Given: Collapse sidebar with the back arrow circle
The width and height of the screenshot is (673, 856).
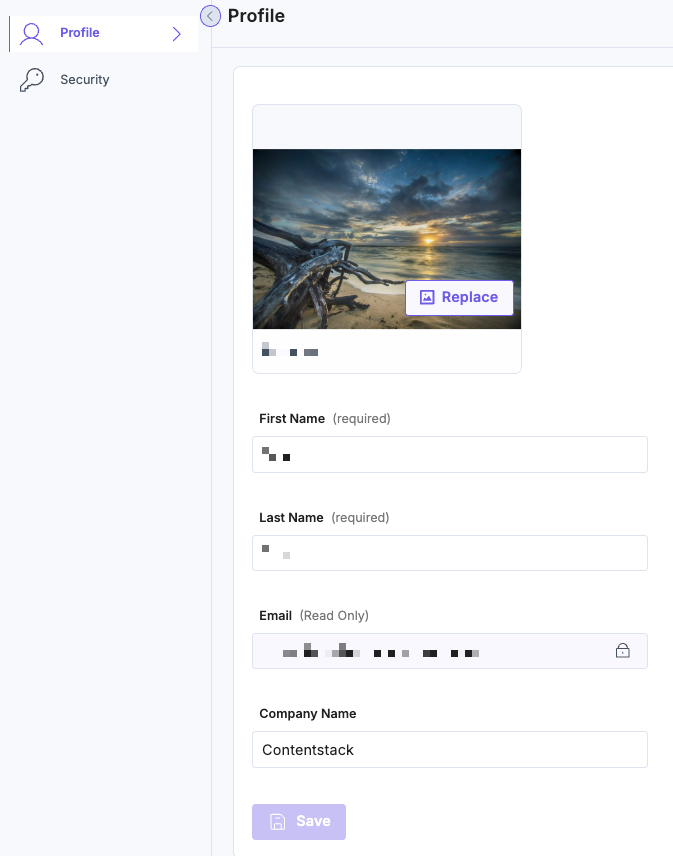Looking at the screenshot, I should (210, 16).
